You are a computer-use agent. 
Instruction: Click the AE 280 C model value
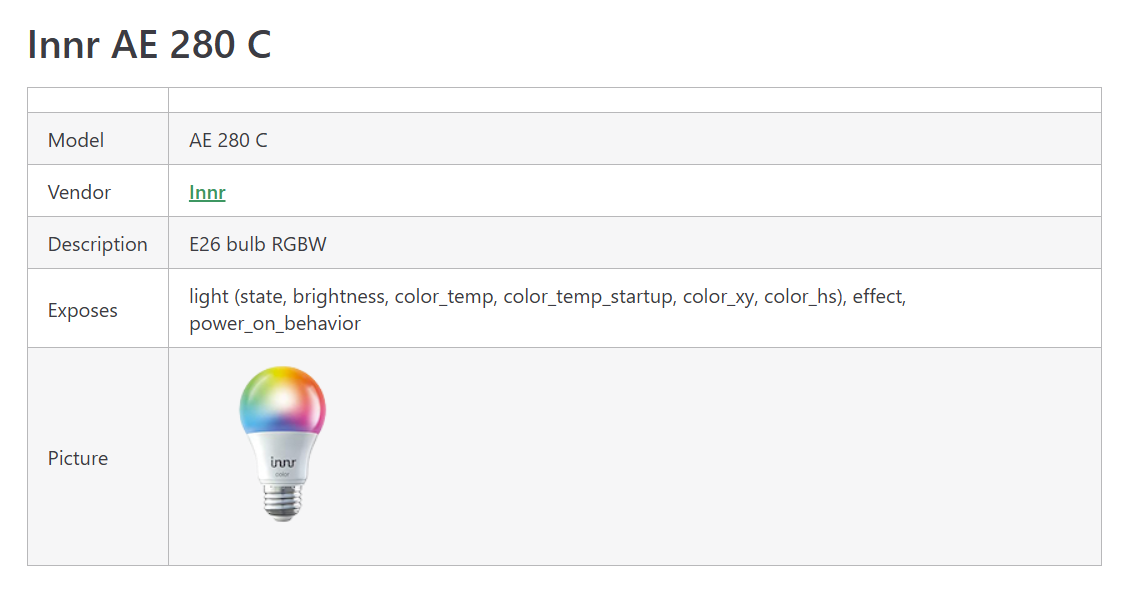pyautogui.click(x=228, y=140)
